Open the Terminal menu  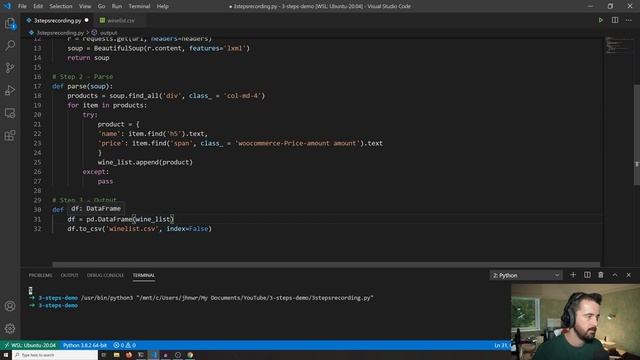[139, 6]
